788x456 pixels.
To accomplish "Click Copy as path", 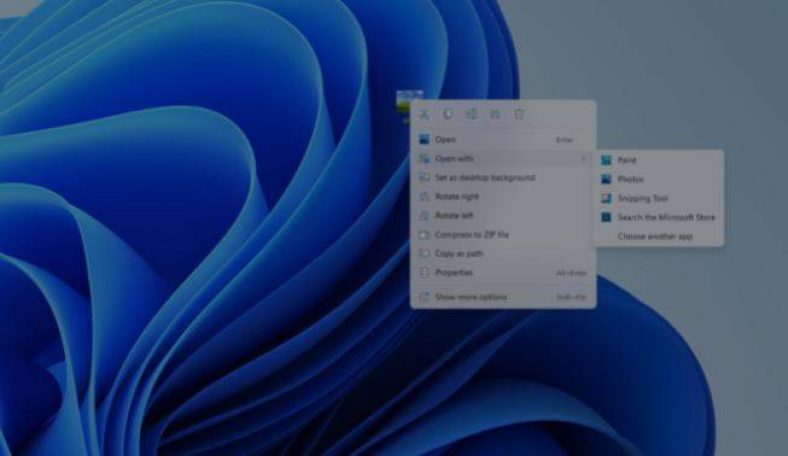I will pyautogui.click(x=503, y=254).
